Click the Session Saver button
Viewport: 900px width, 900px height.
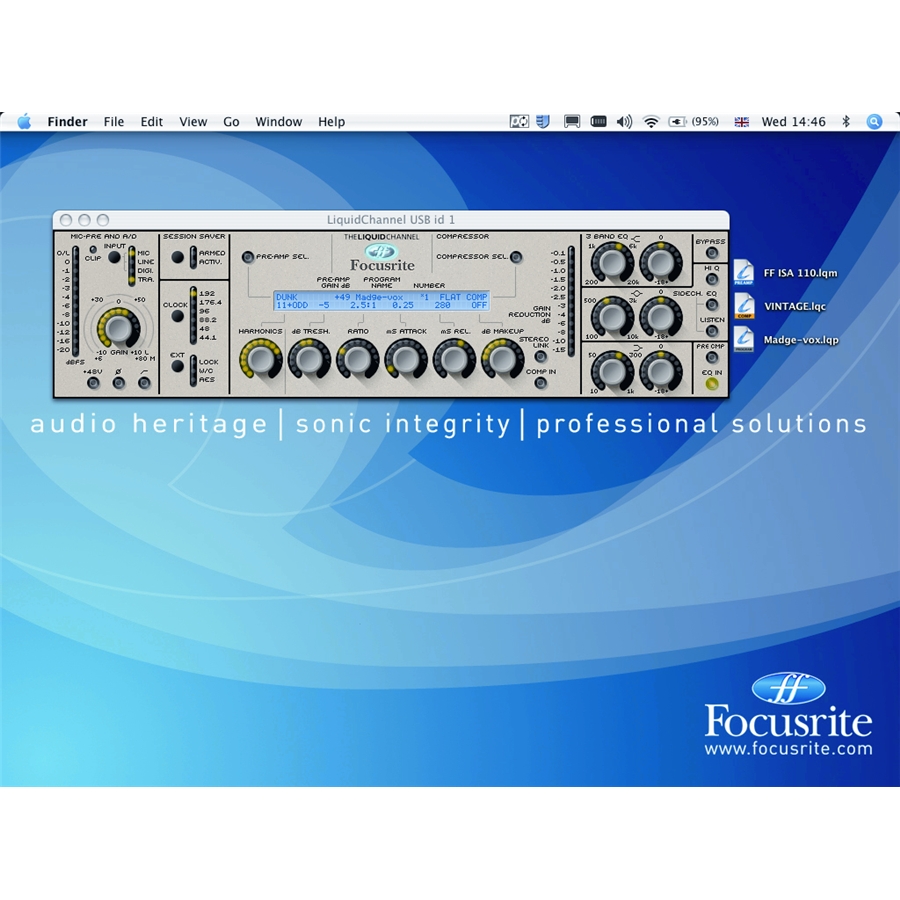tap(177, 257)
